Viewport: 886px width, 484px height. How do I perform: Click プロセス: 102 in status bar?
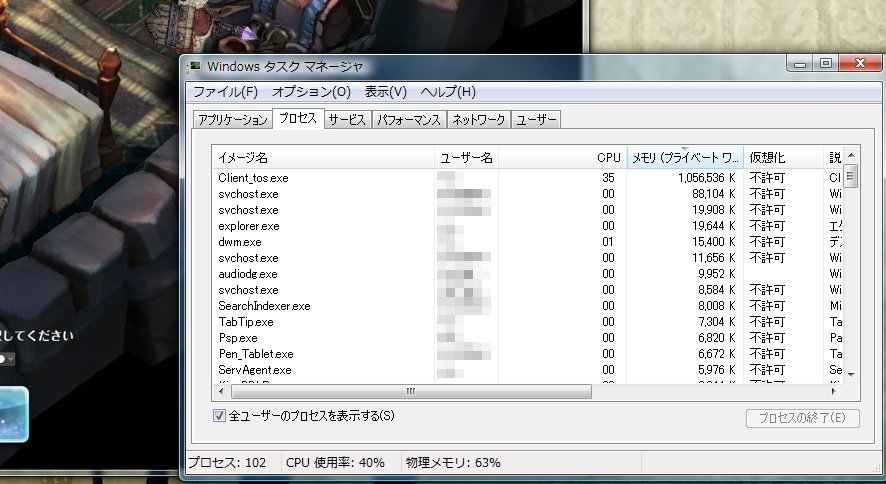227,463
